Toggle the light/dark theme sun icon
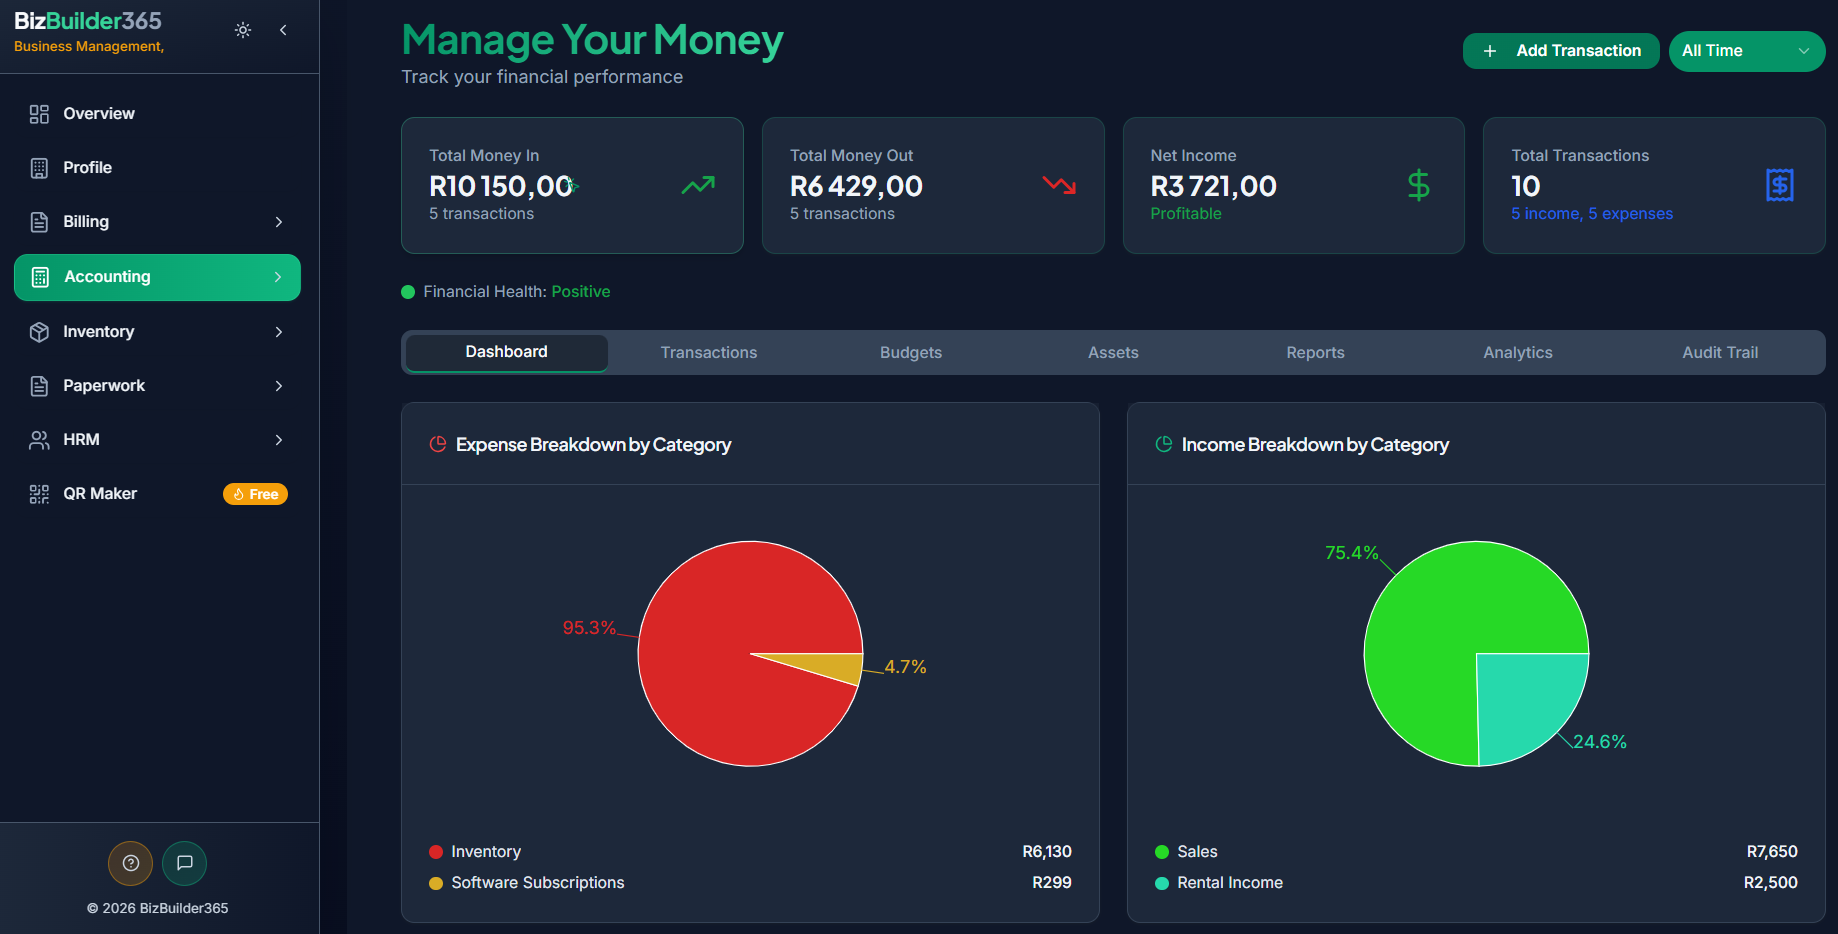Viewport: 1838px width, 934px height. click(x=243, y=30)
